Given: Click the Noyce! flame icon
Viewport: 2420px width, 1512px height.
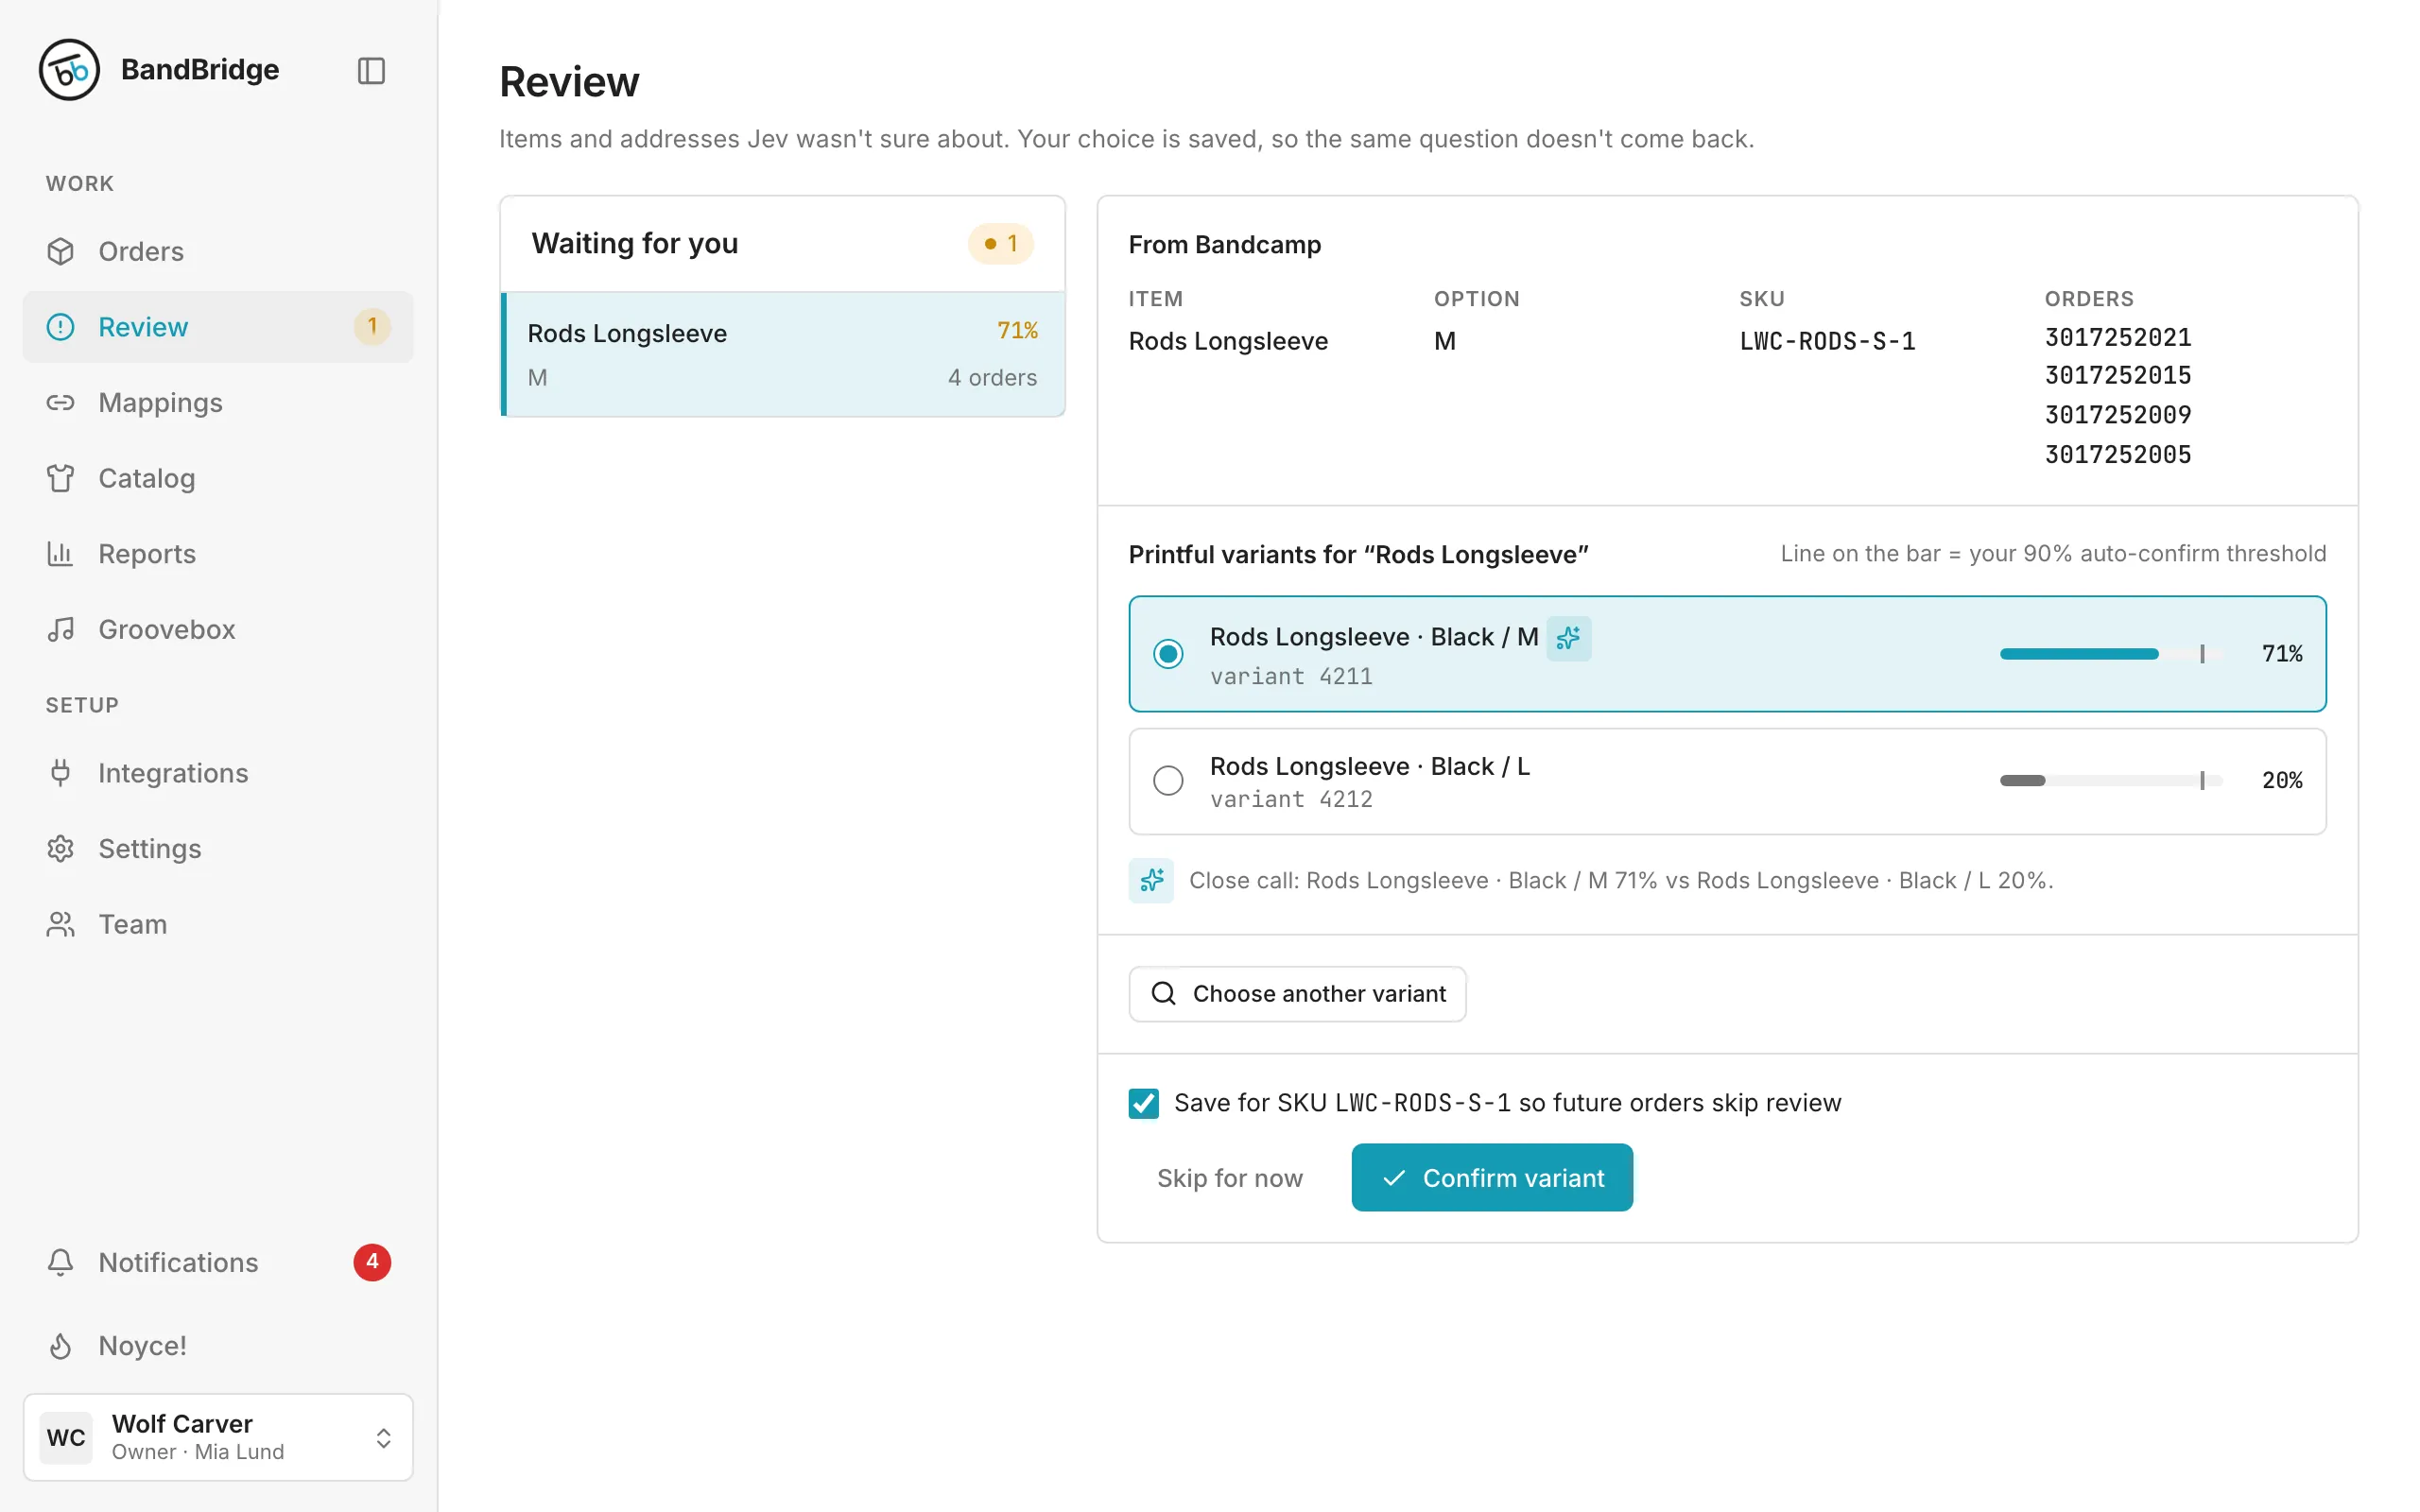Looking at the screenshot, I should coord(60,1345).
